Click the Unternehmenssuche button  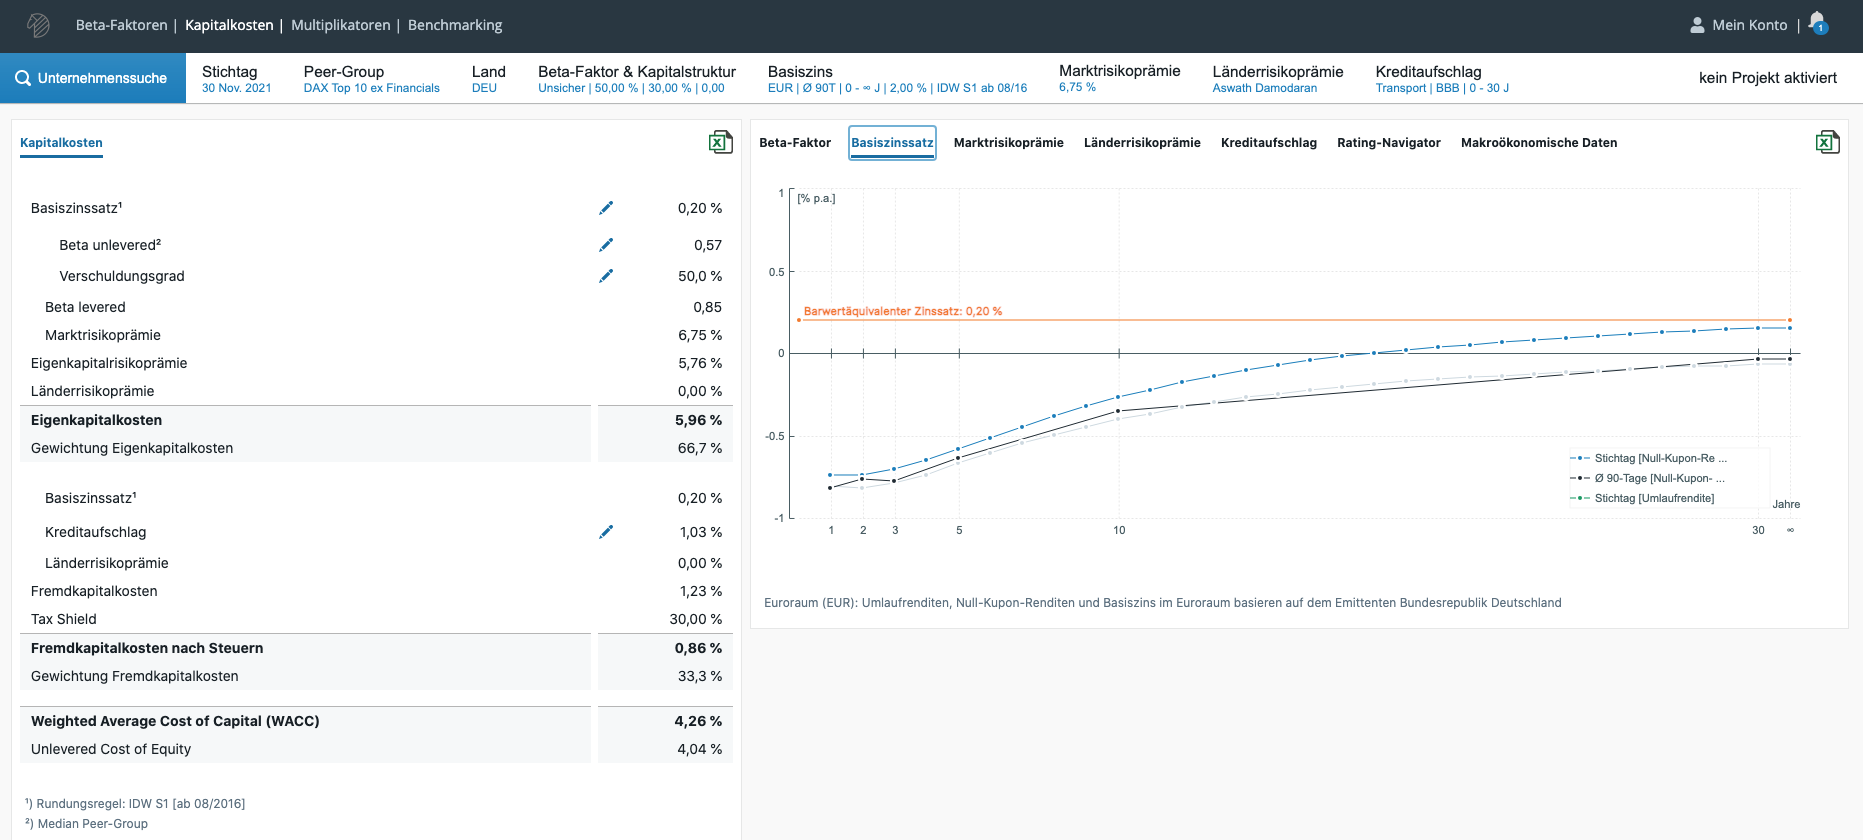[x=92, y=78]
